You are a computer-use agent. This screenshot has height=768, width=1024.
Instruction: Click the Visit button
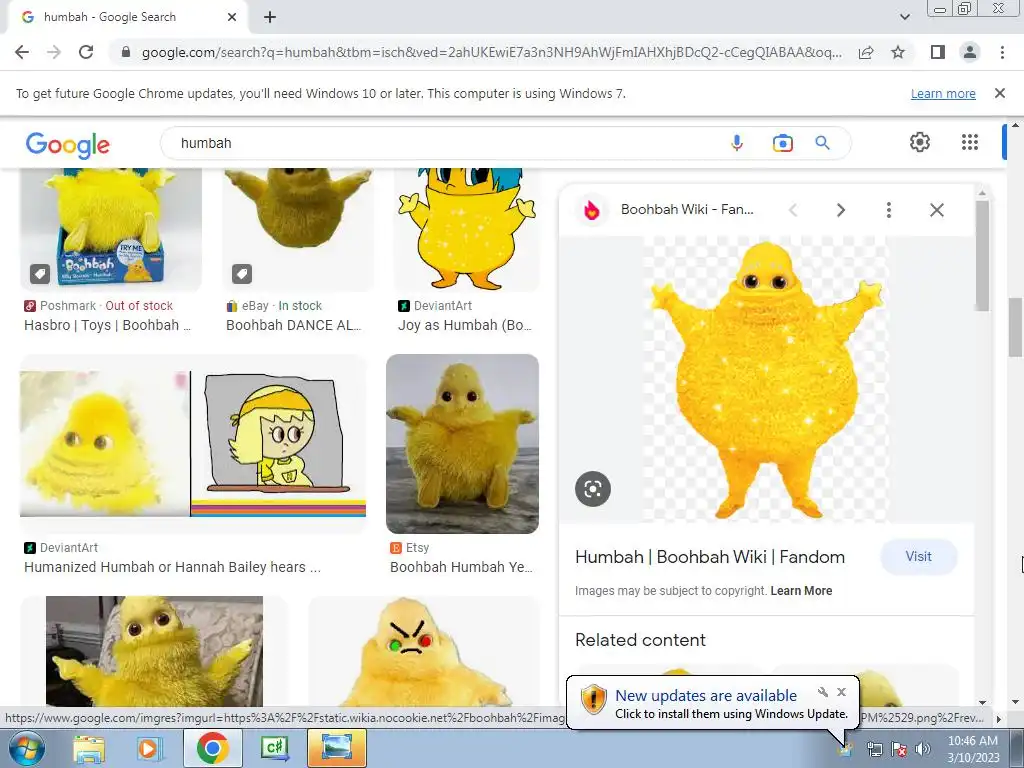click(918, 556)
